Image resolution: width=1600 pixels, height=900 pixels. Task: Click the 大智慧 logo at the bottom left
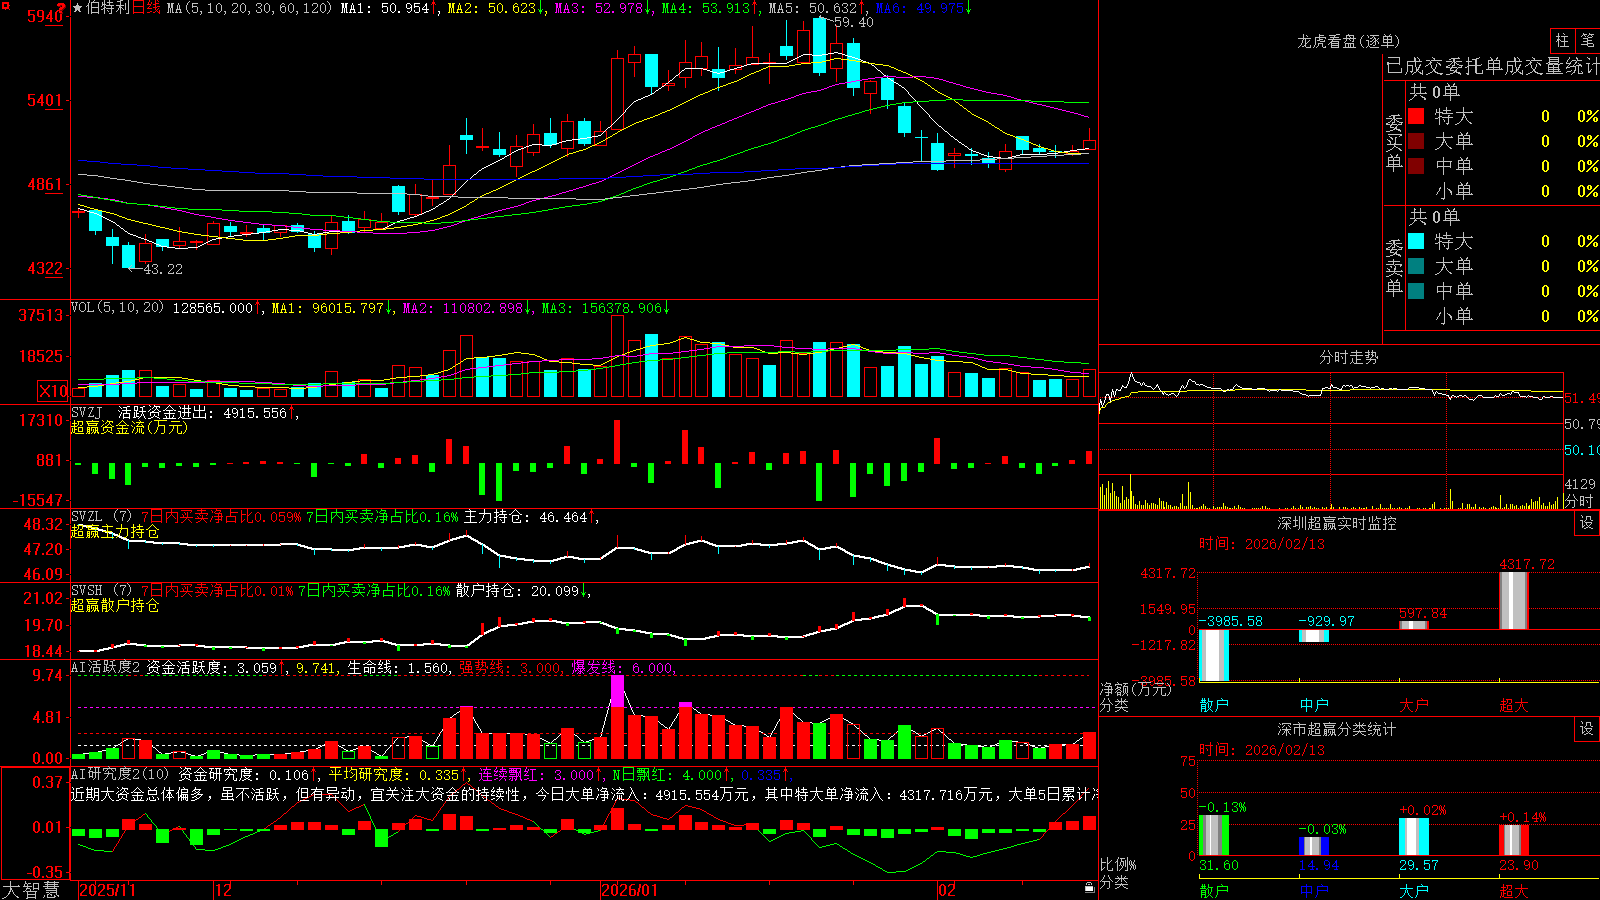pyautogui.click(x=31, y=890)
